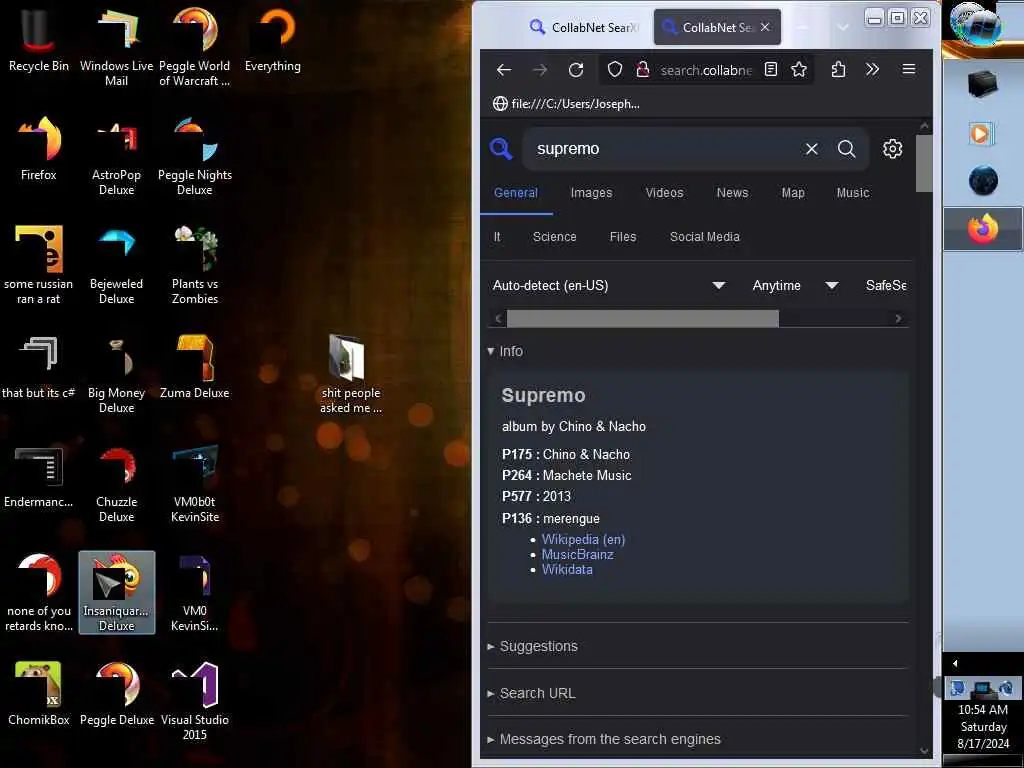Switch to Social Media search tab
Image resolution: width=1024 pixels, height=768 pixels.
coord(705,237)
